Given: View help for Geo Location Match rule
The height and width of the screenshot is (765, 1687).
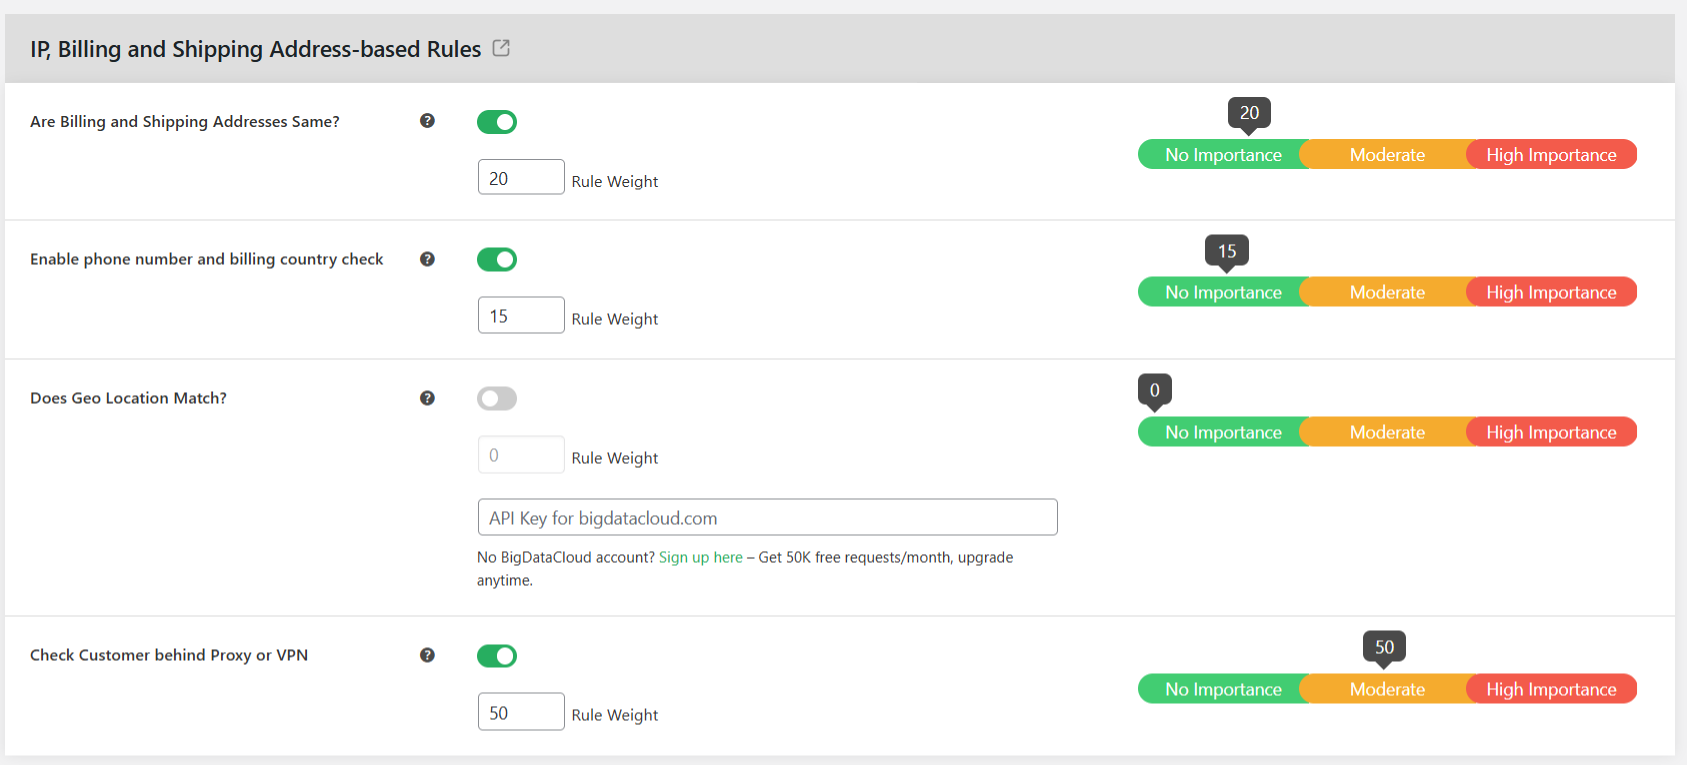Looking at the screenshot, I should pyautogui.click(x=427, y=398).
